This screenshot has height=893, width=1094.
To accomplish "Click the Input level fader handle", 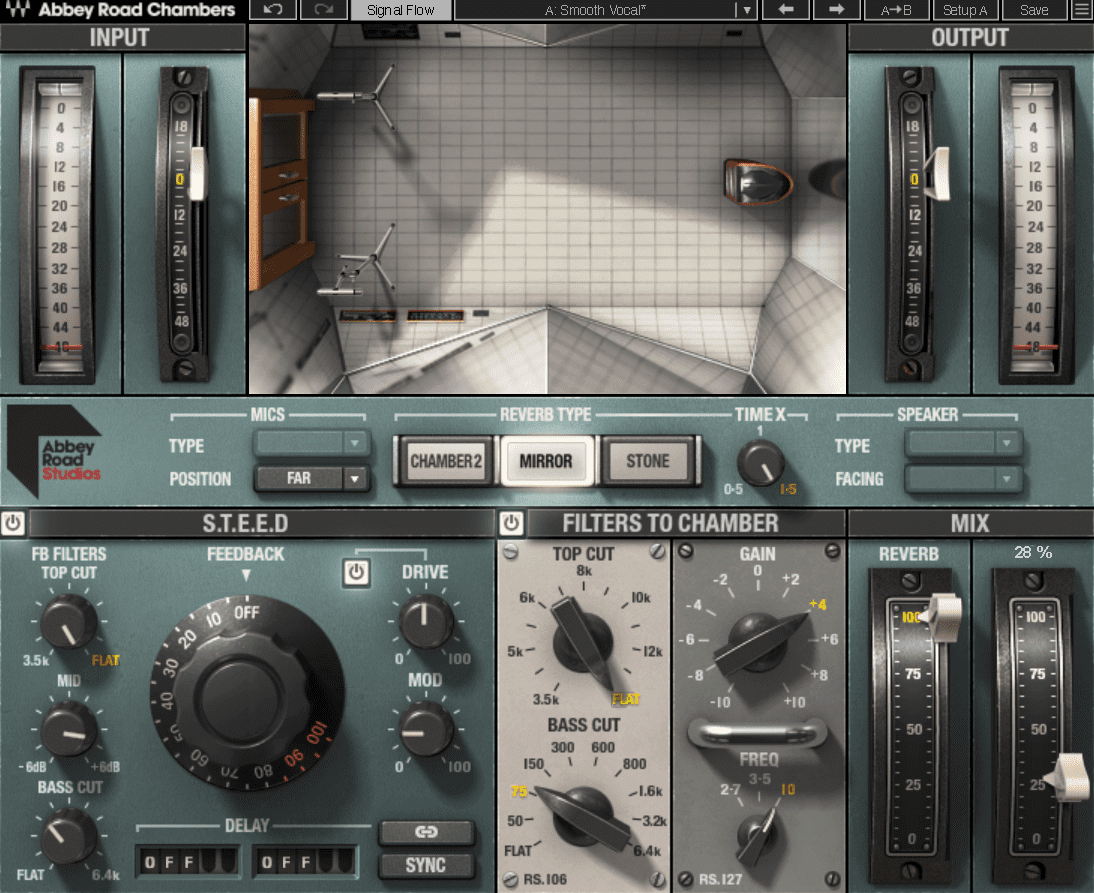I will click(198, 173).
